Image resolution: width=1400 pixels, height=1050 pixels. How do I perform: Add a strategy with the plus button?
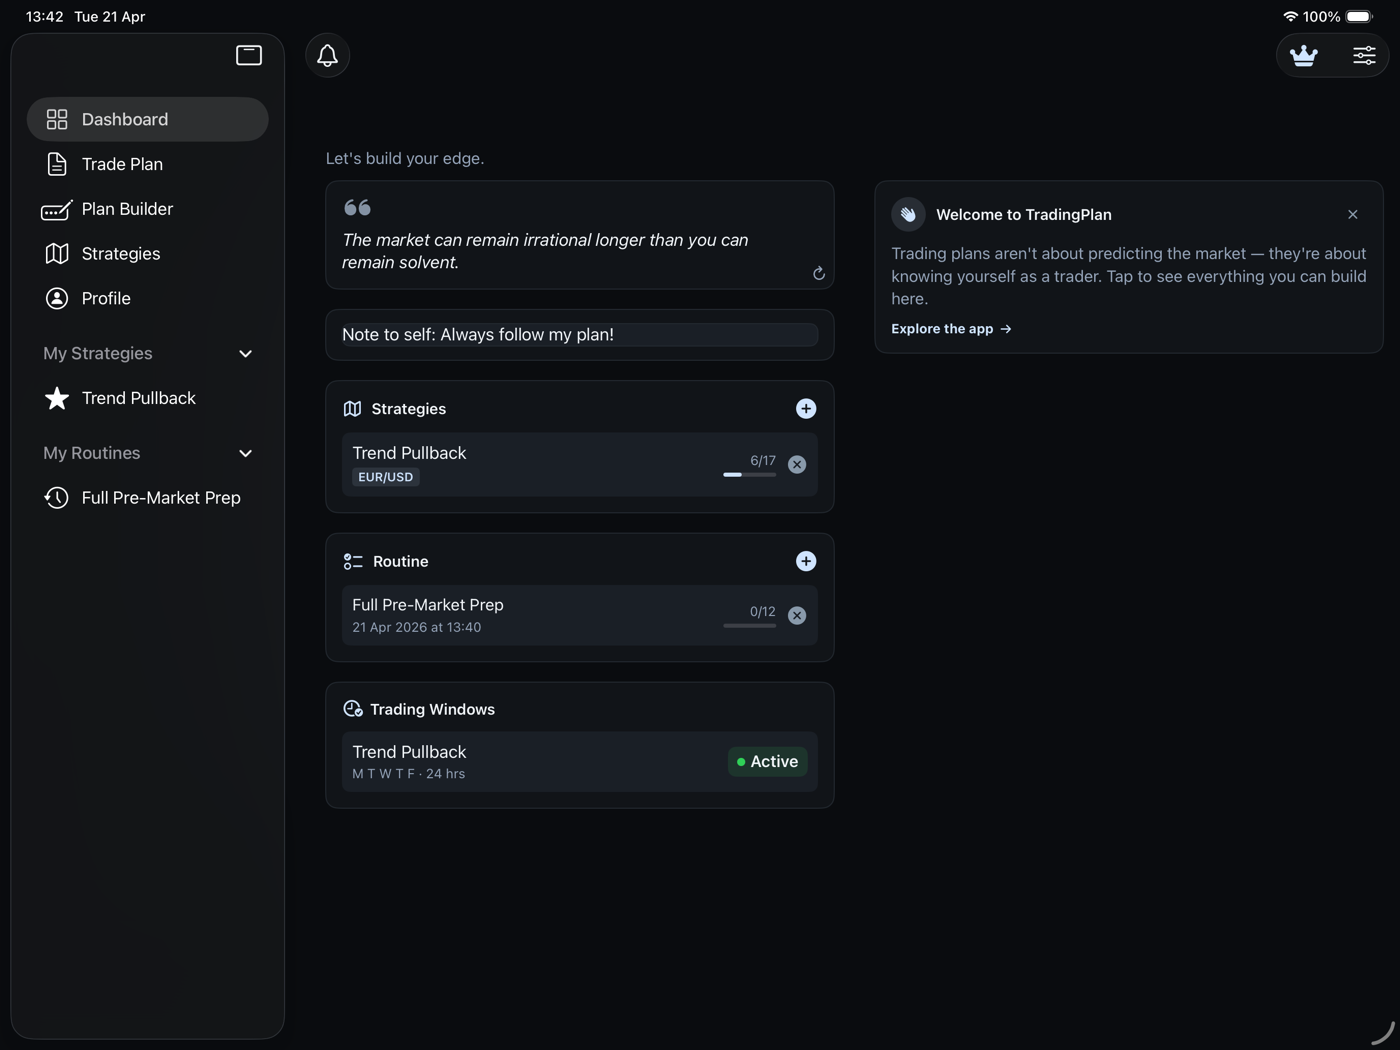tap(805, 409)
